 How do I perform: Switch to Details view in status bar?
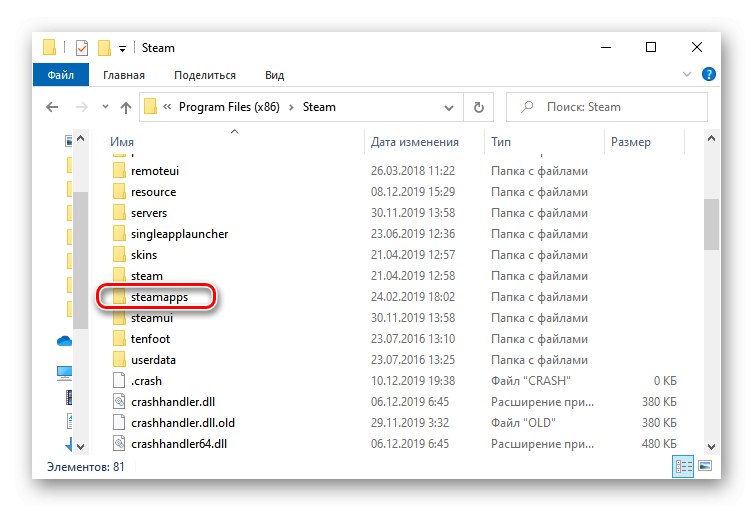coord(683,466)
